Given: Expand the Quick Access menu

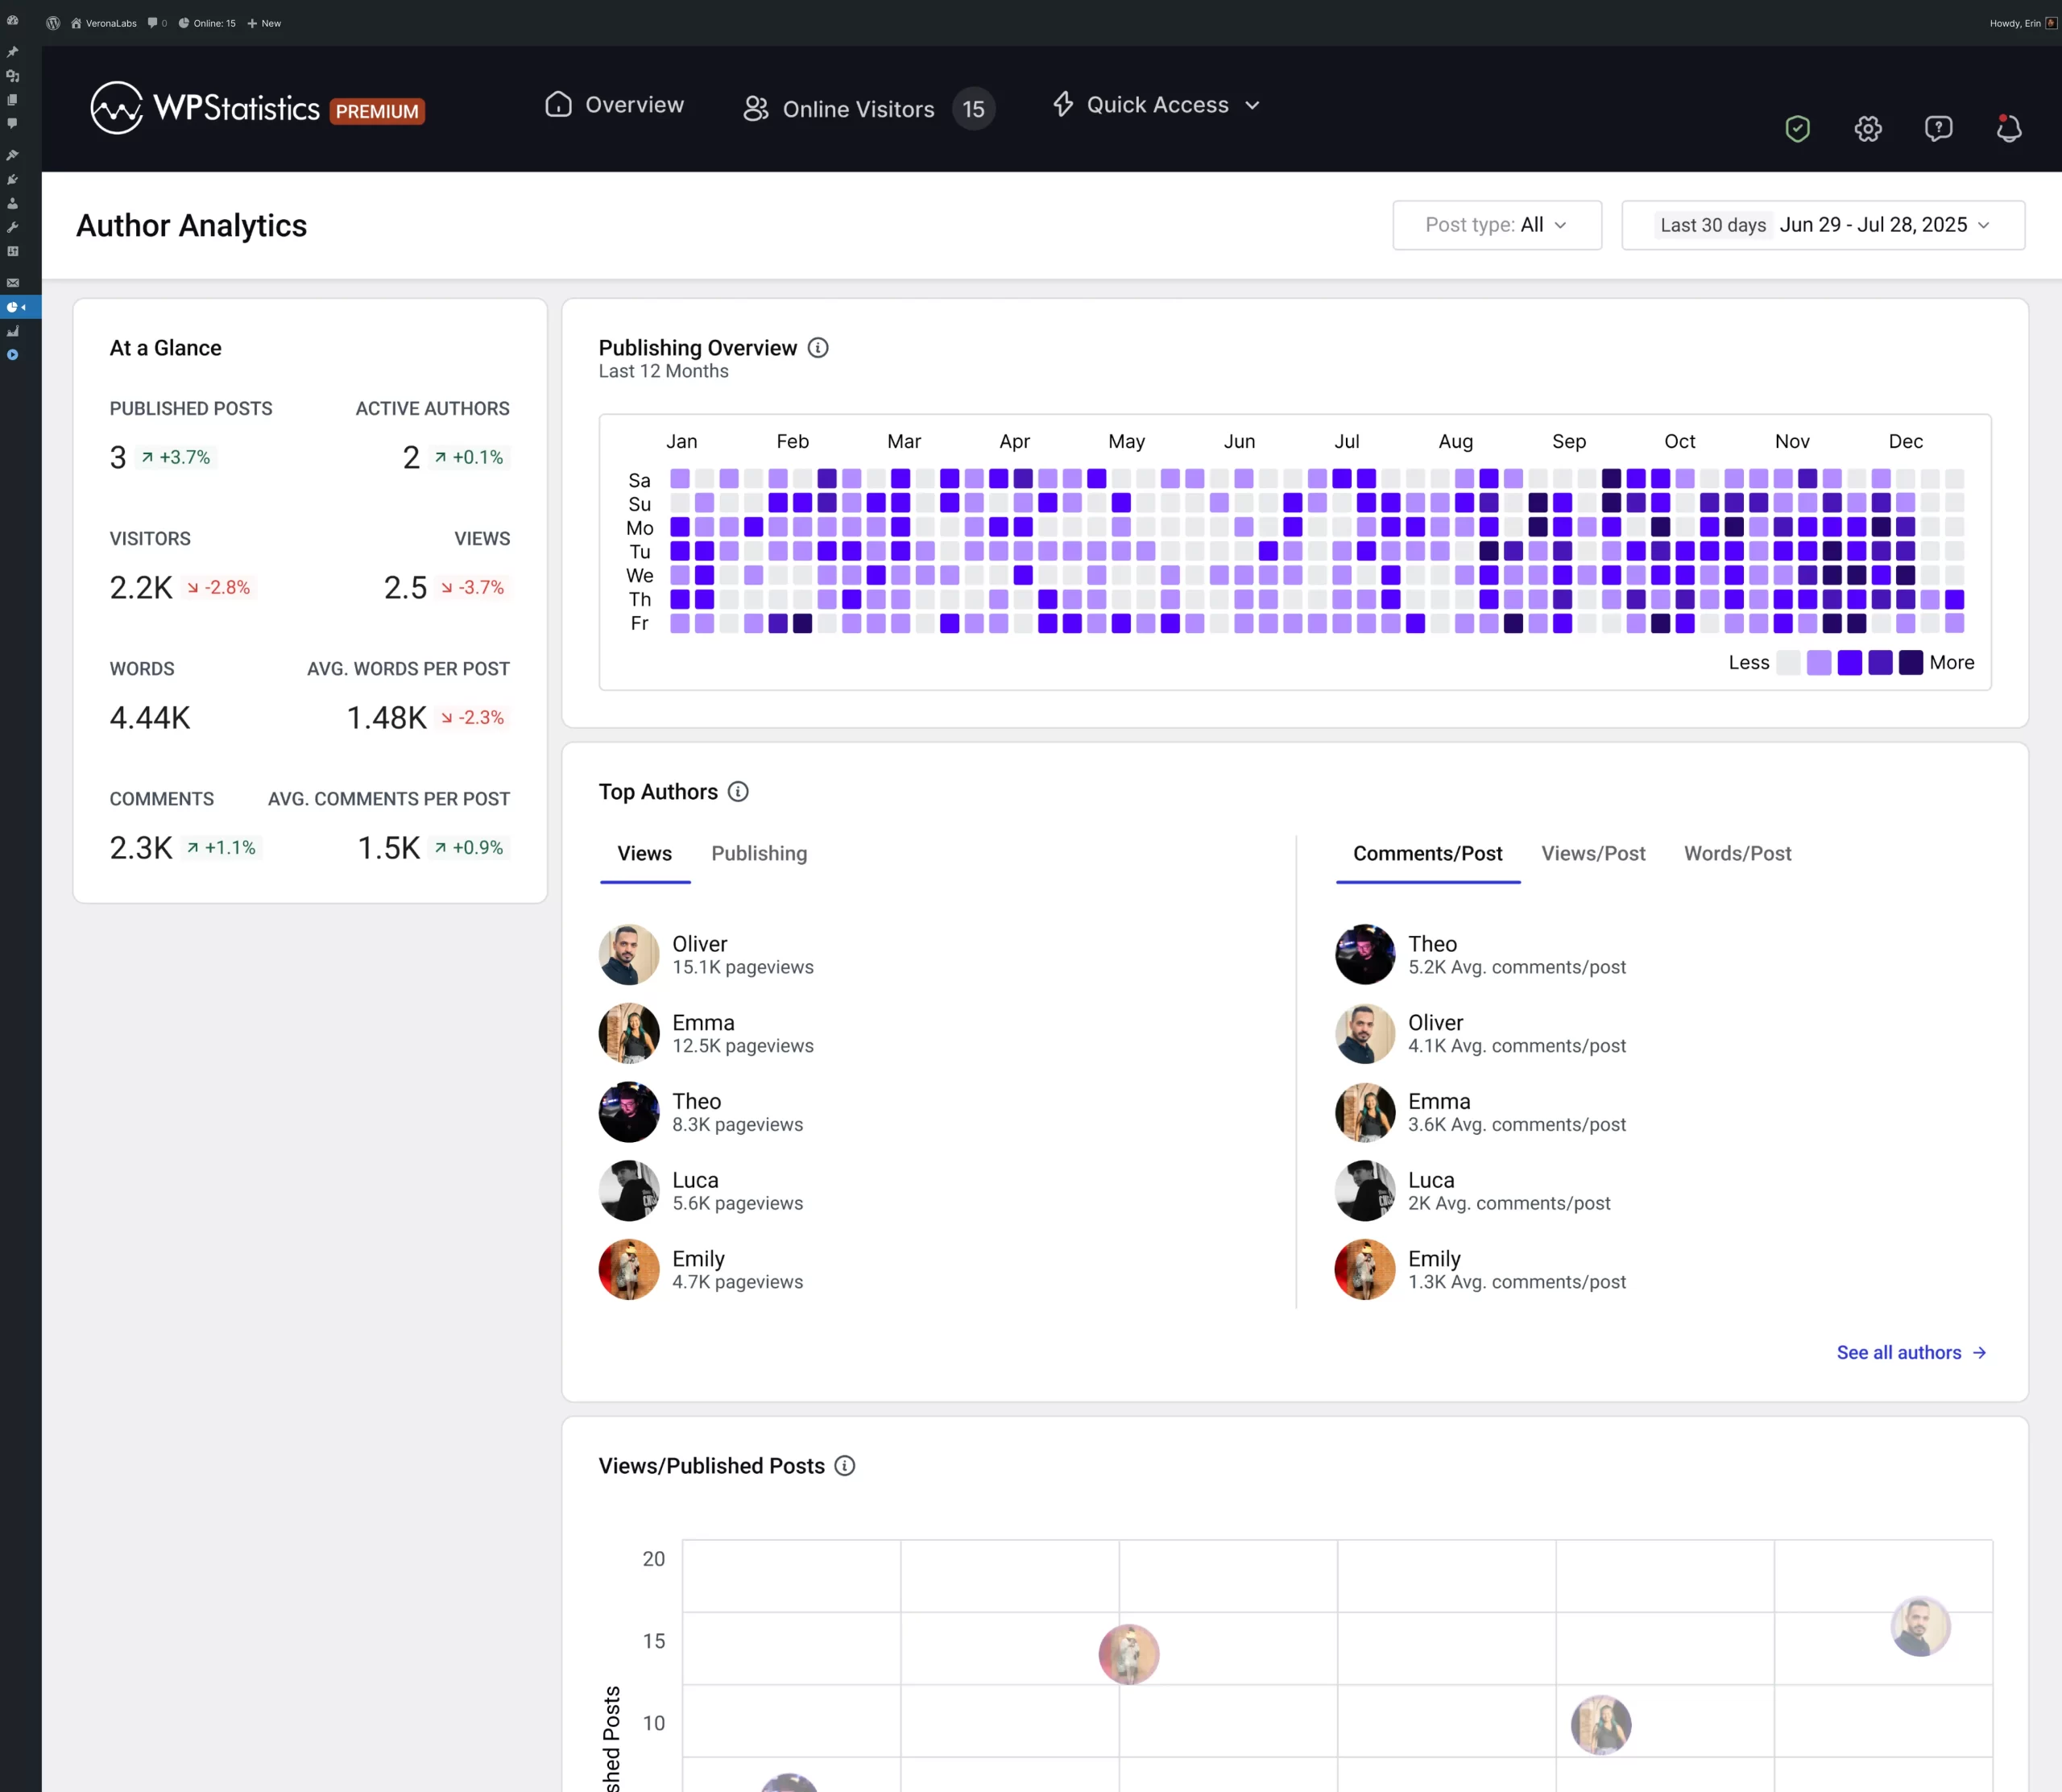Looking at the screenshot, I should (1156, 105).
